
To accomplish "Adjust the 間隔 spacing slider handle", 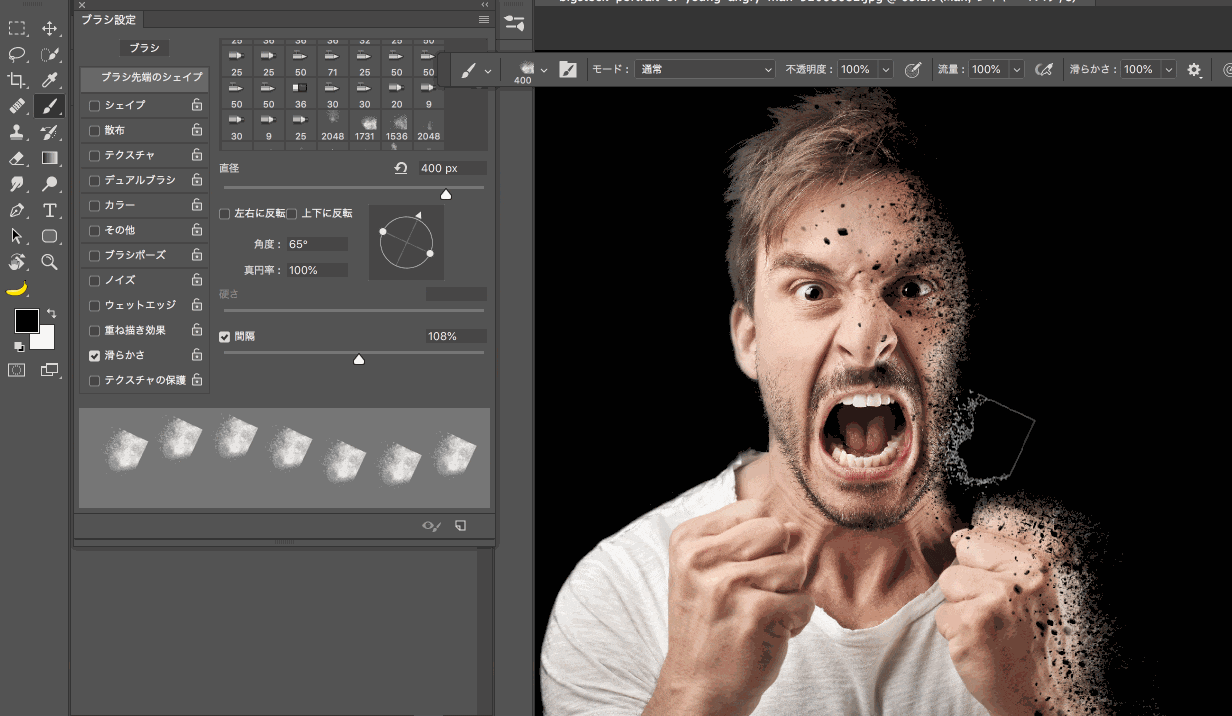I will click(x=359, y=359).
